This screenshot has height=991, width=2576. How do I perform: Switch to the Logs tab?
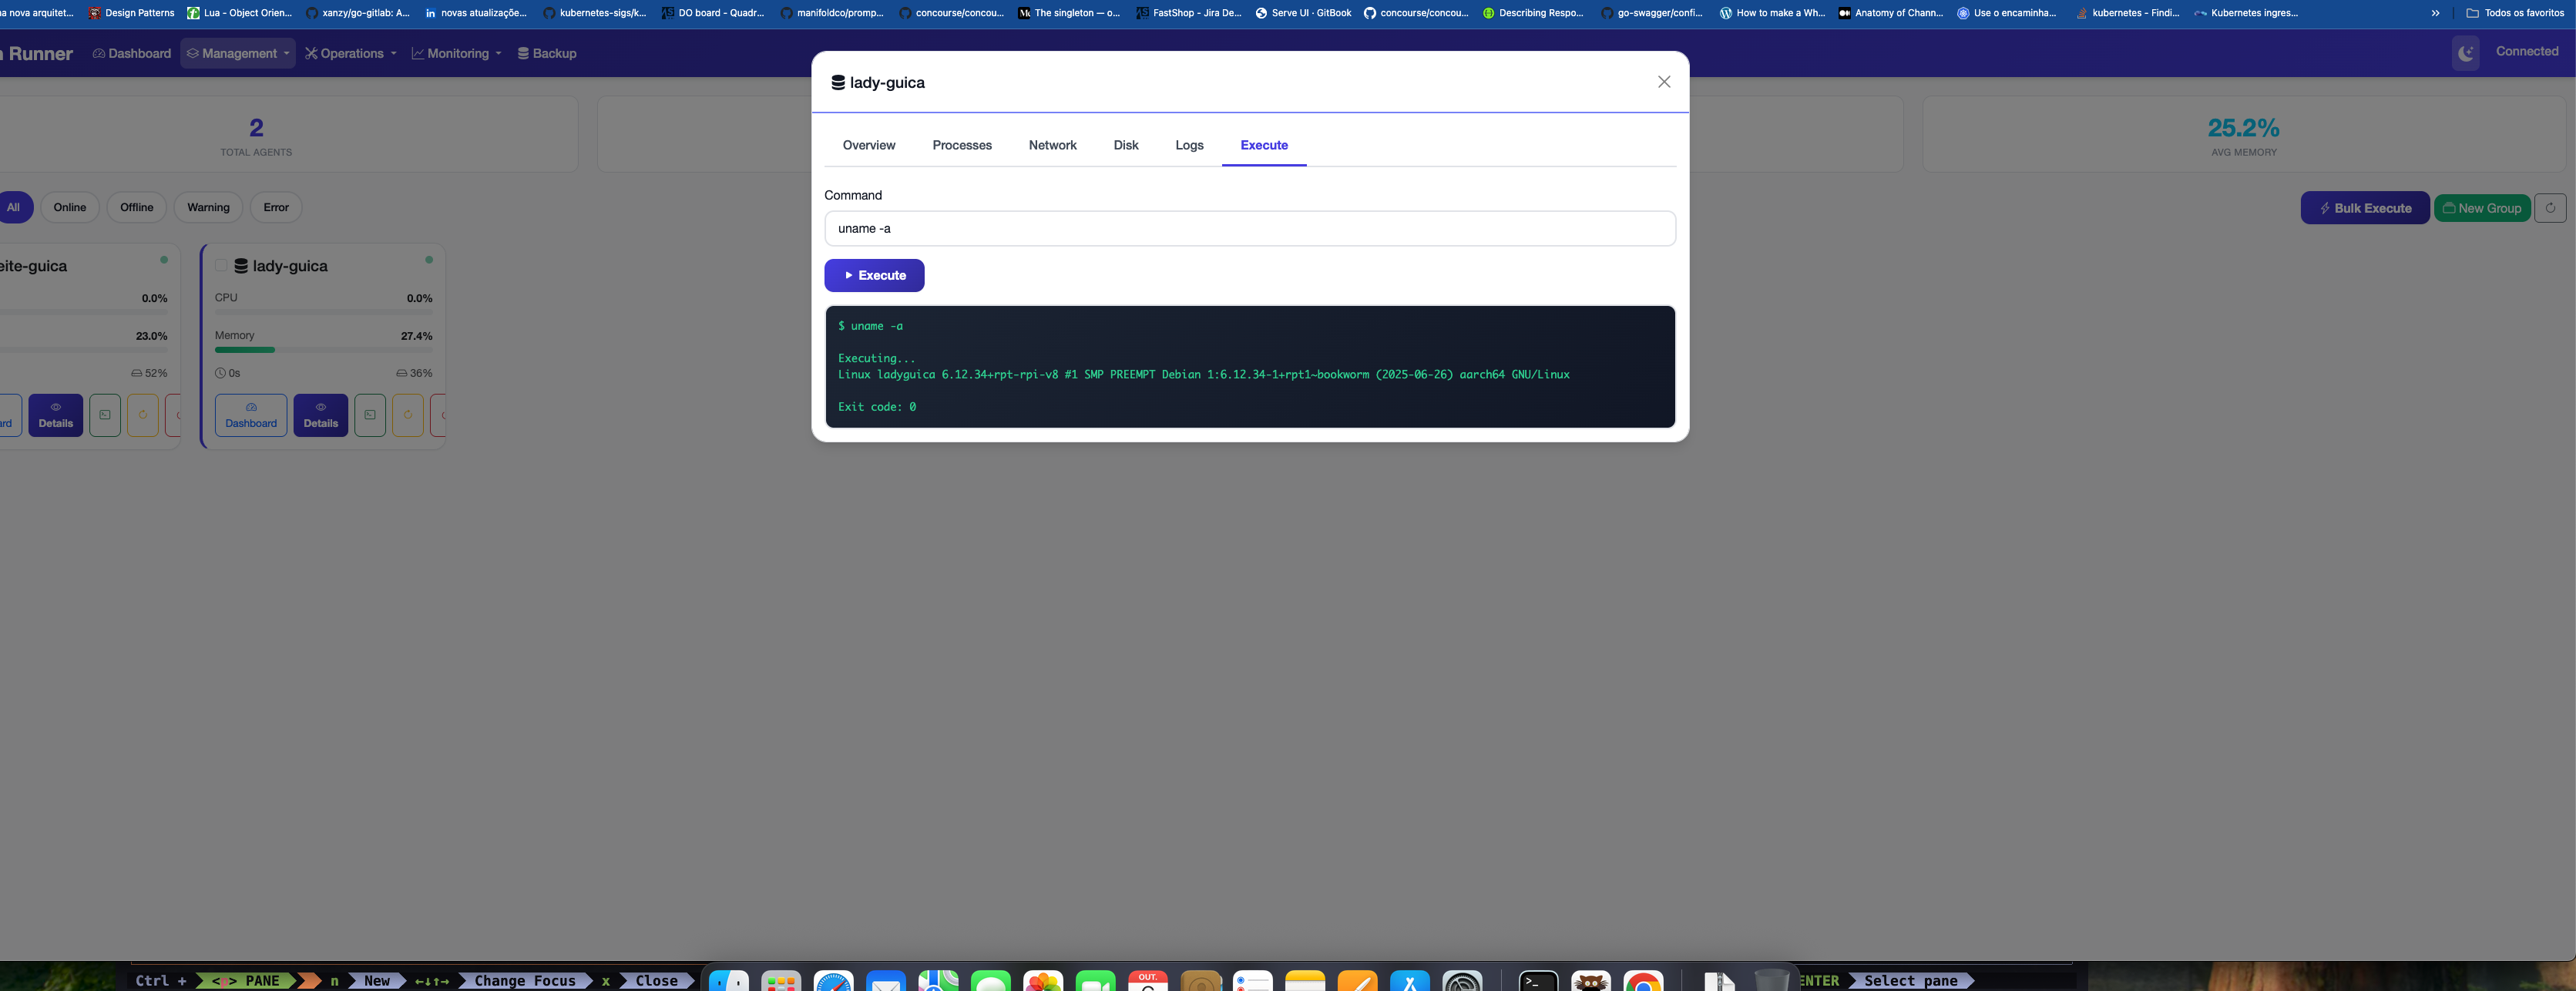click(1189, 145)
